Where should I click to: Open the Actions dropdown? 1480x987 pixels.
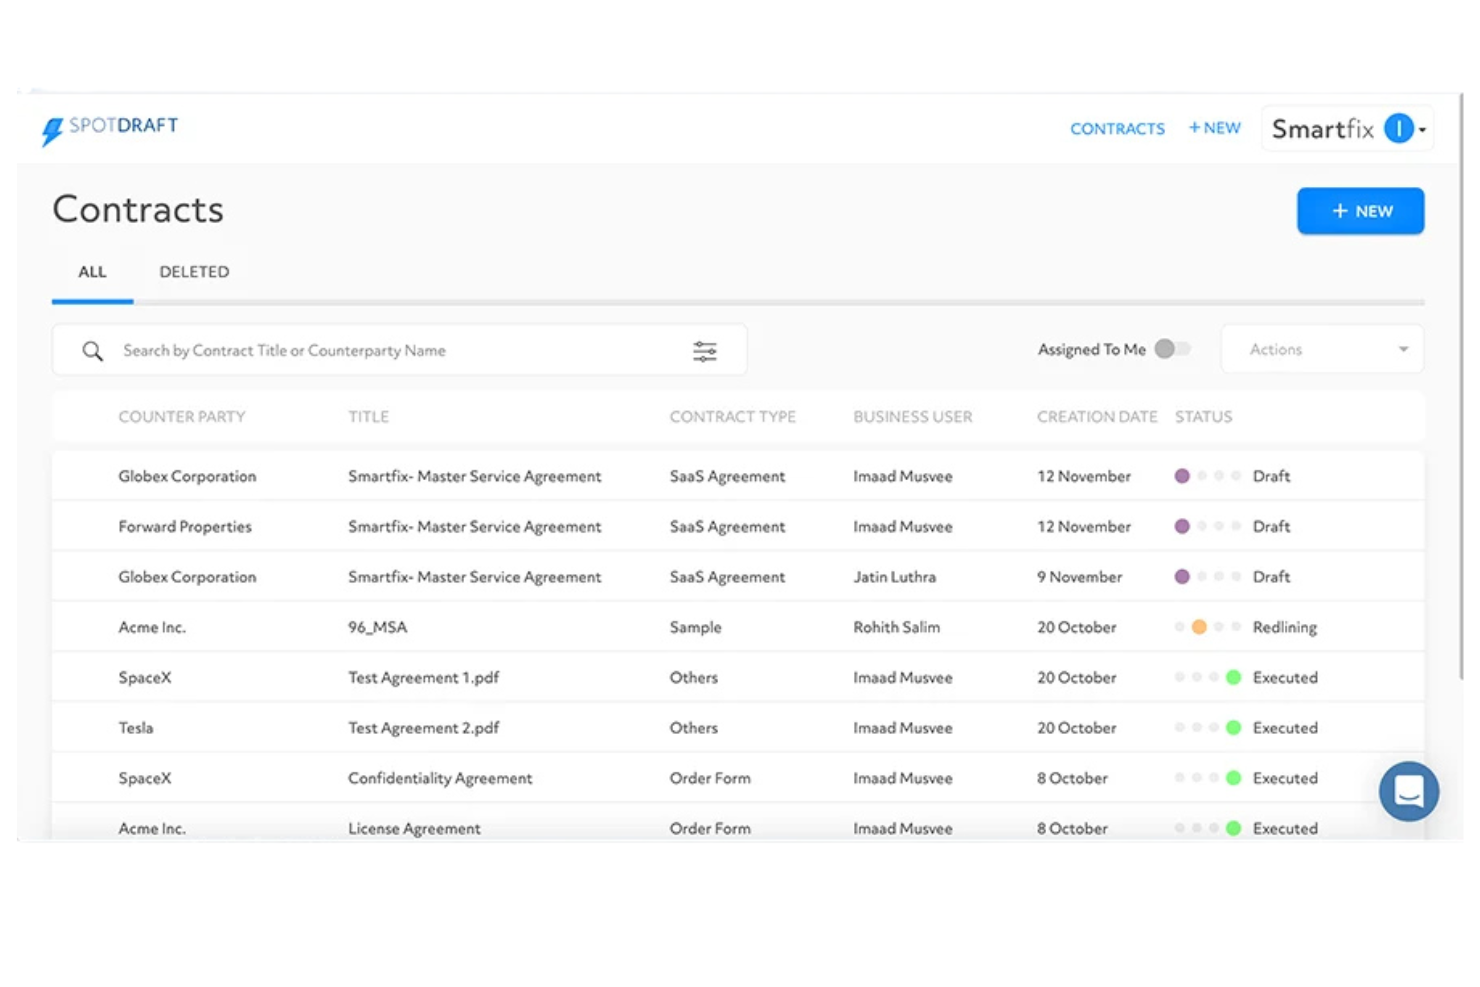click(x=1322, y=349)
